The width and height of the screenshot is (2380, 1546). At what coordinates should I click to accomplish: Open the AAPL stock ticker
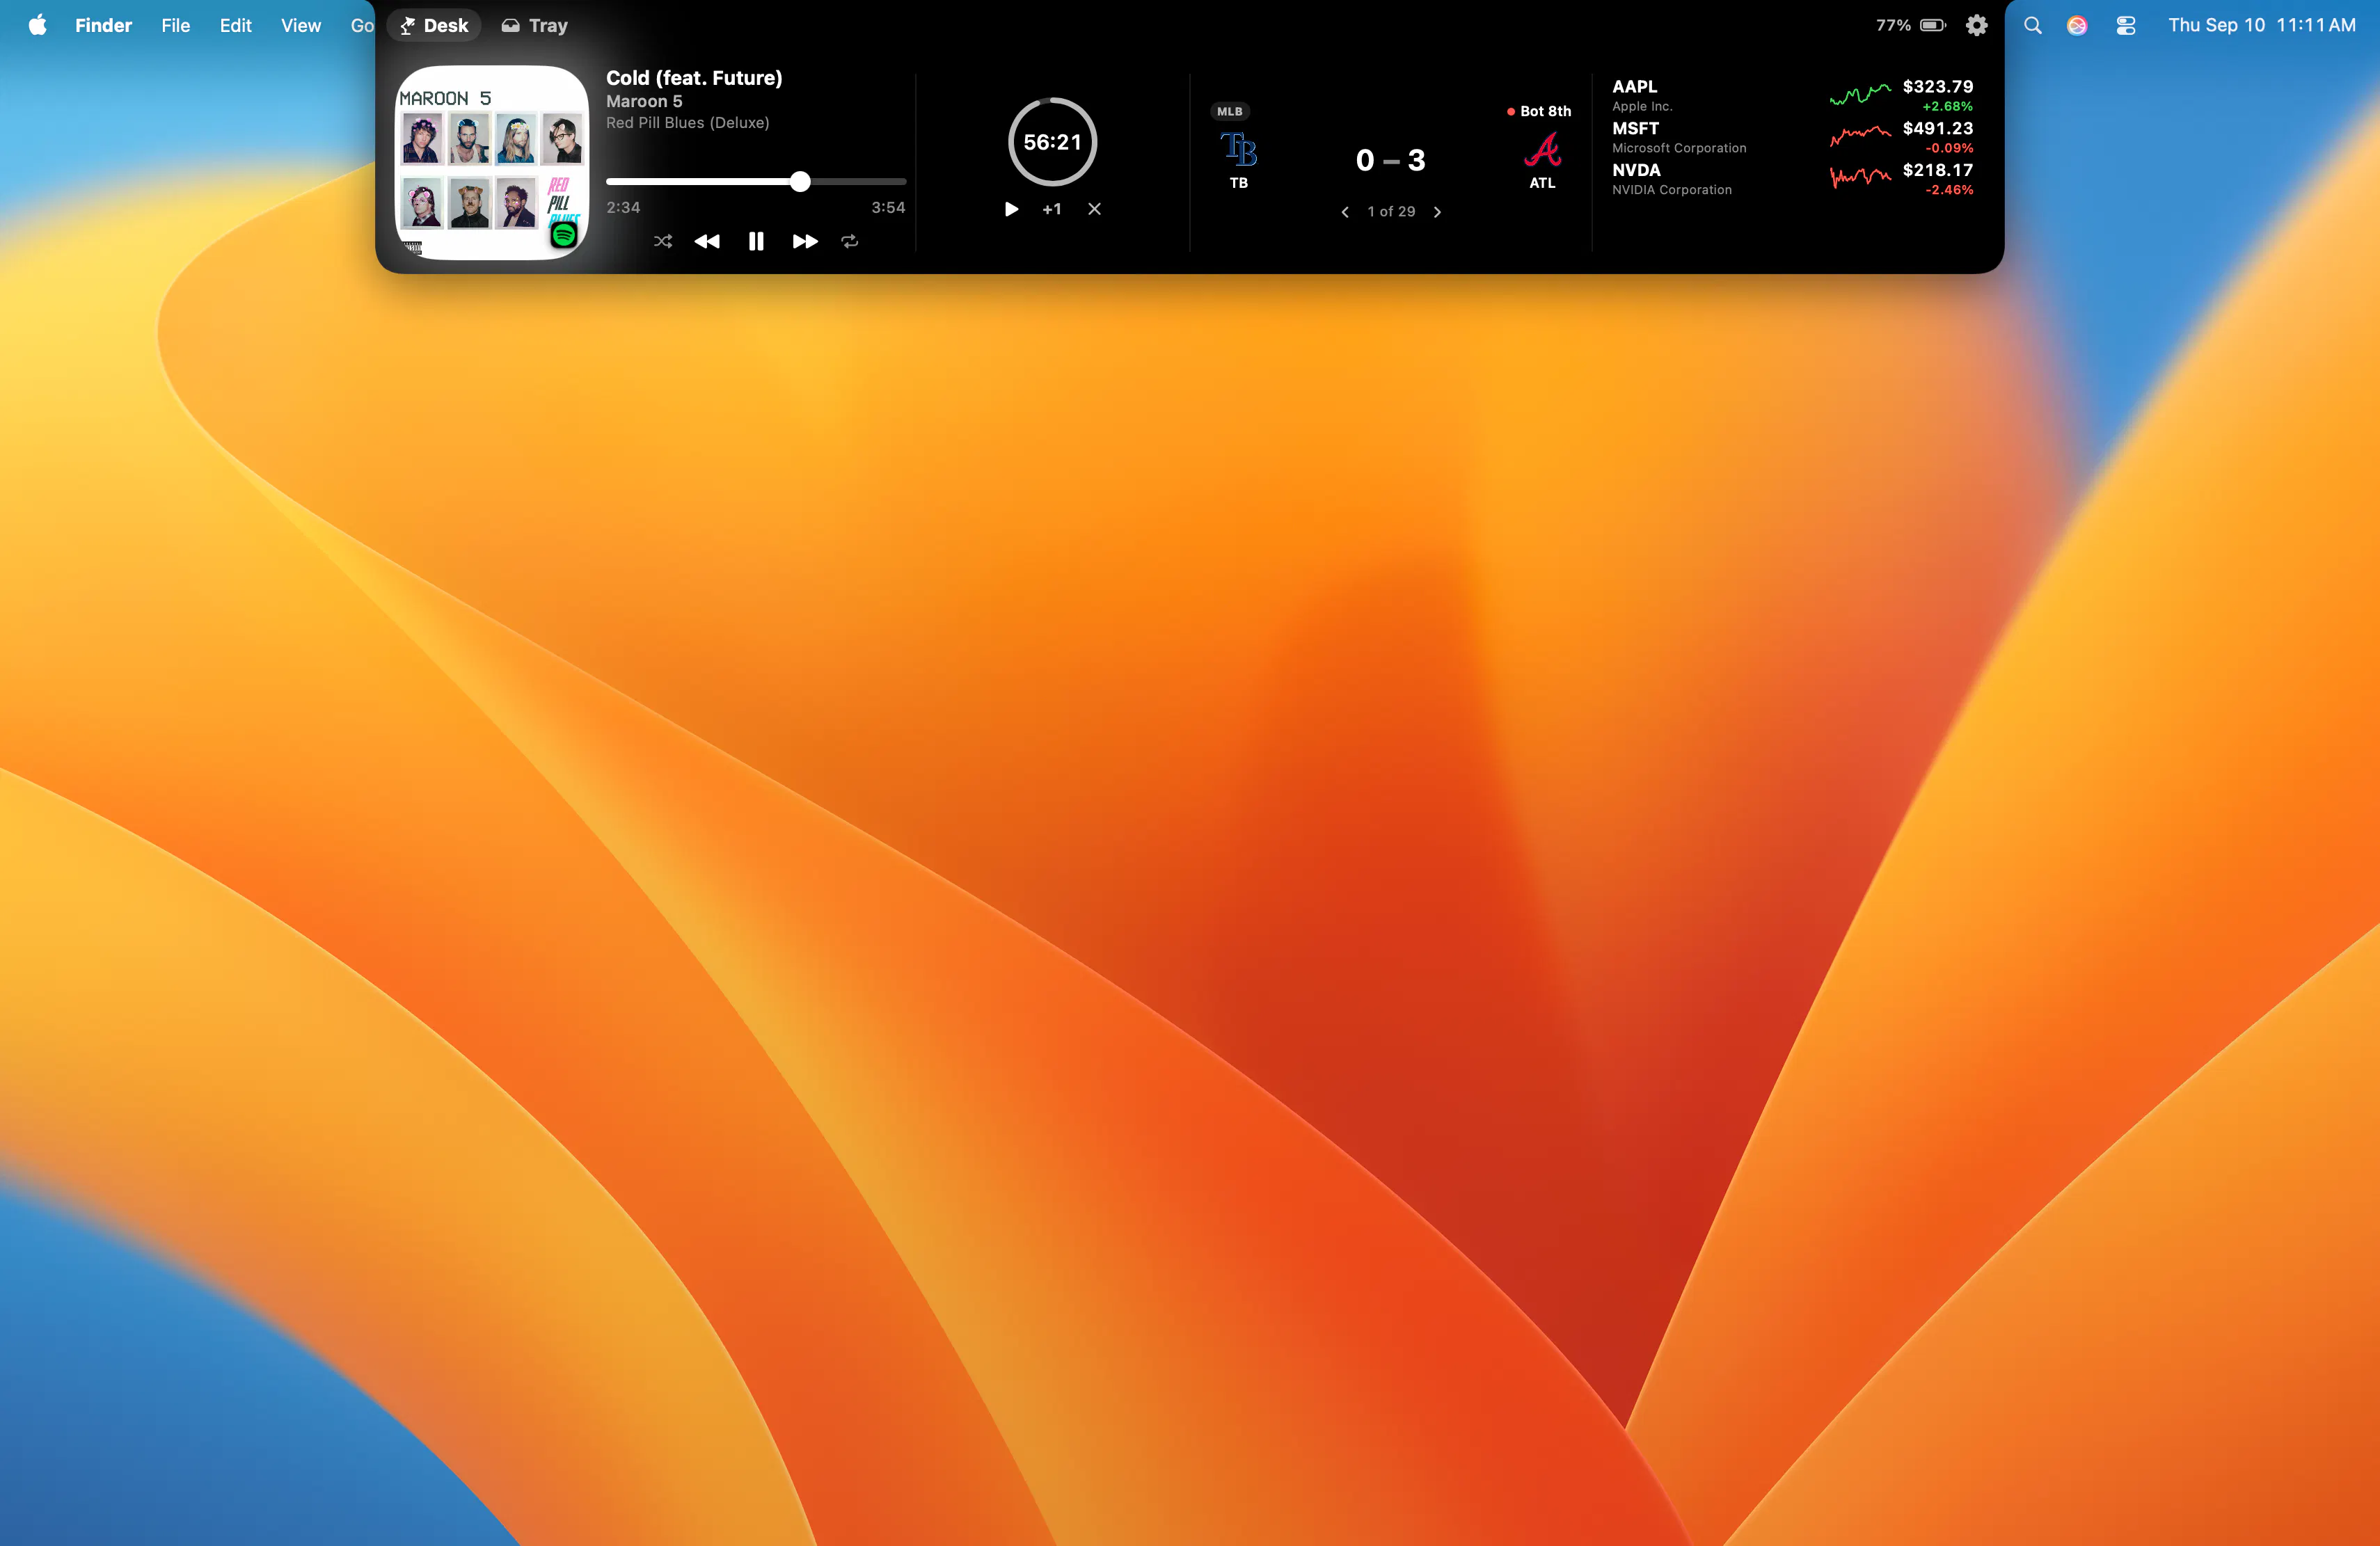[1792, 95]
